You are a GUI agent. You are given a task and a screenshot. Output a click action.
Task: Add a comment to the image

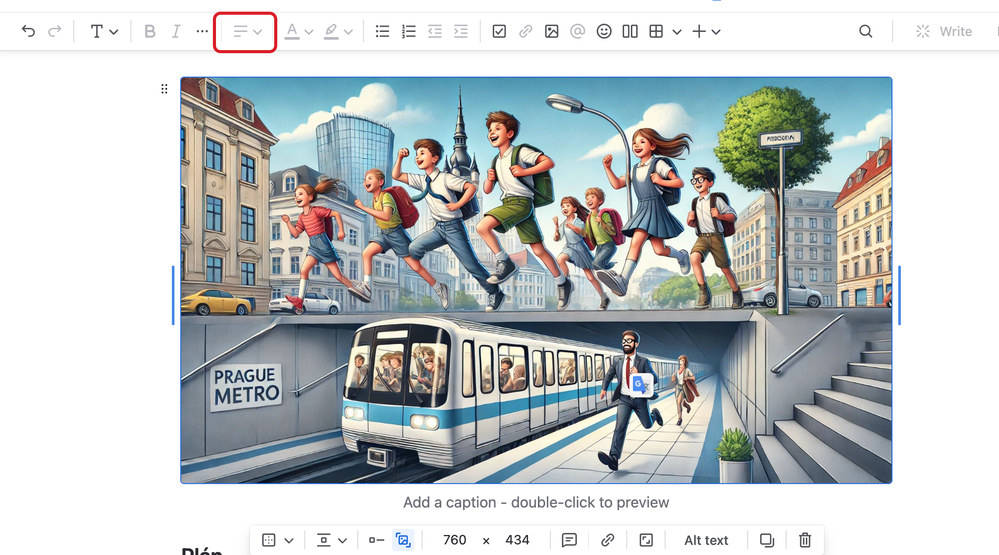click(x=569, y=540)
